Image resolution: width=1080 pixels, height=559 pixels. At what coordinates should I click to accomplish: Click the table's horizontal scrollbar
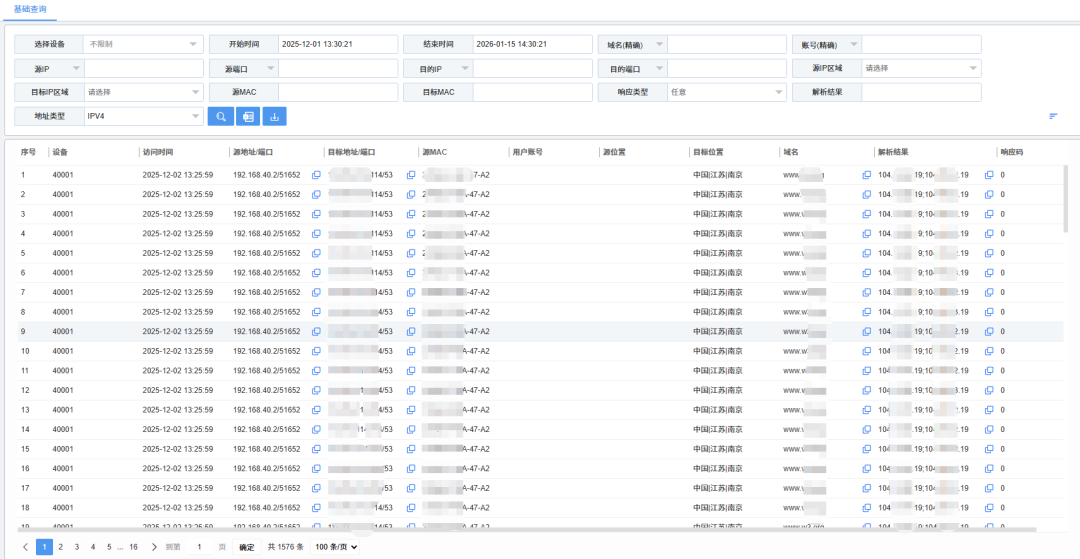(x=527, y=529)
